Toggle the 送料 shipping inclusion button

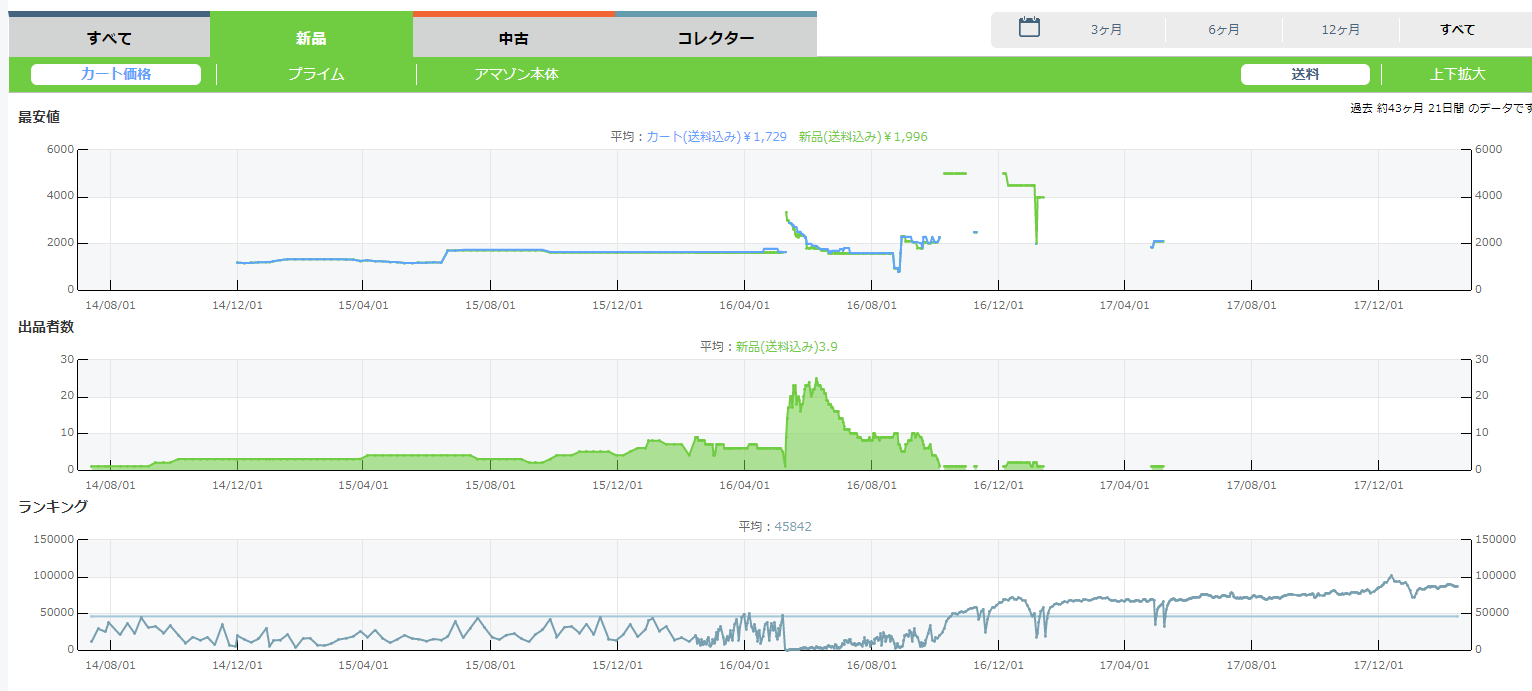pos(1305,74)
